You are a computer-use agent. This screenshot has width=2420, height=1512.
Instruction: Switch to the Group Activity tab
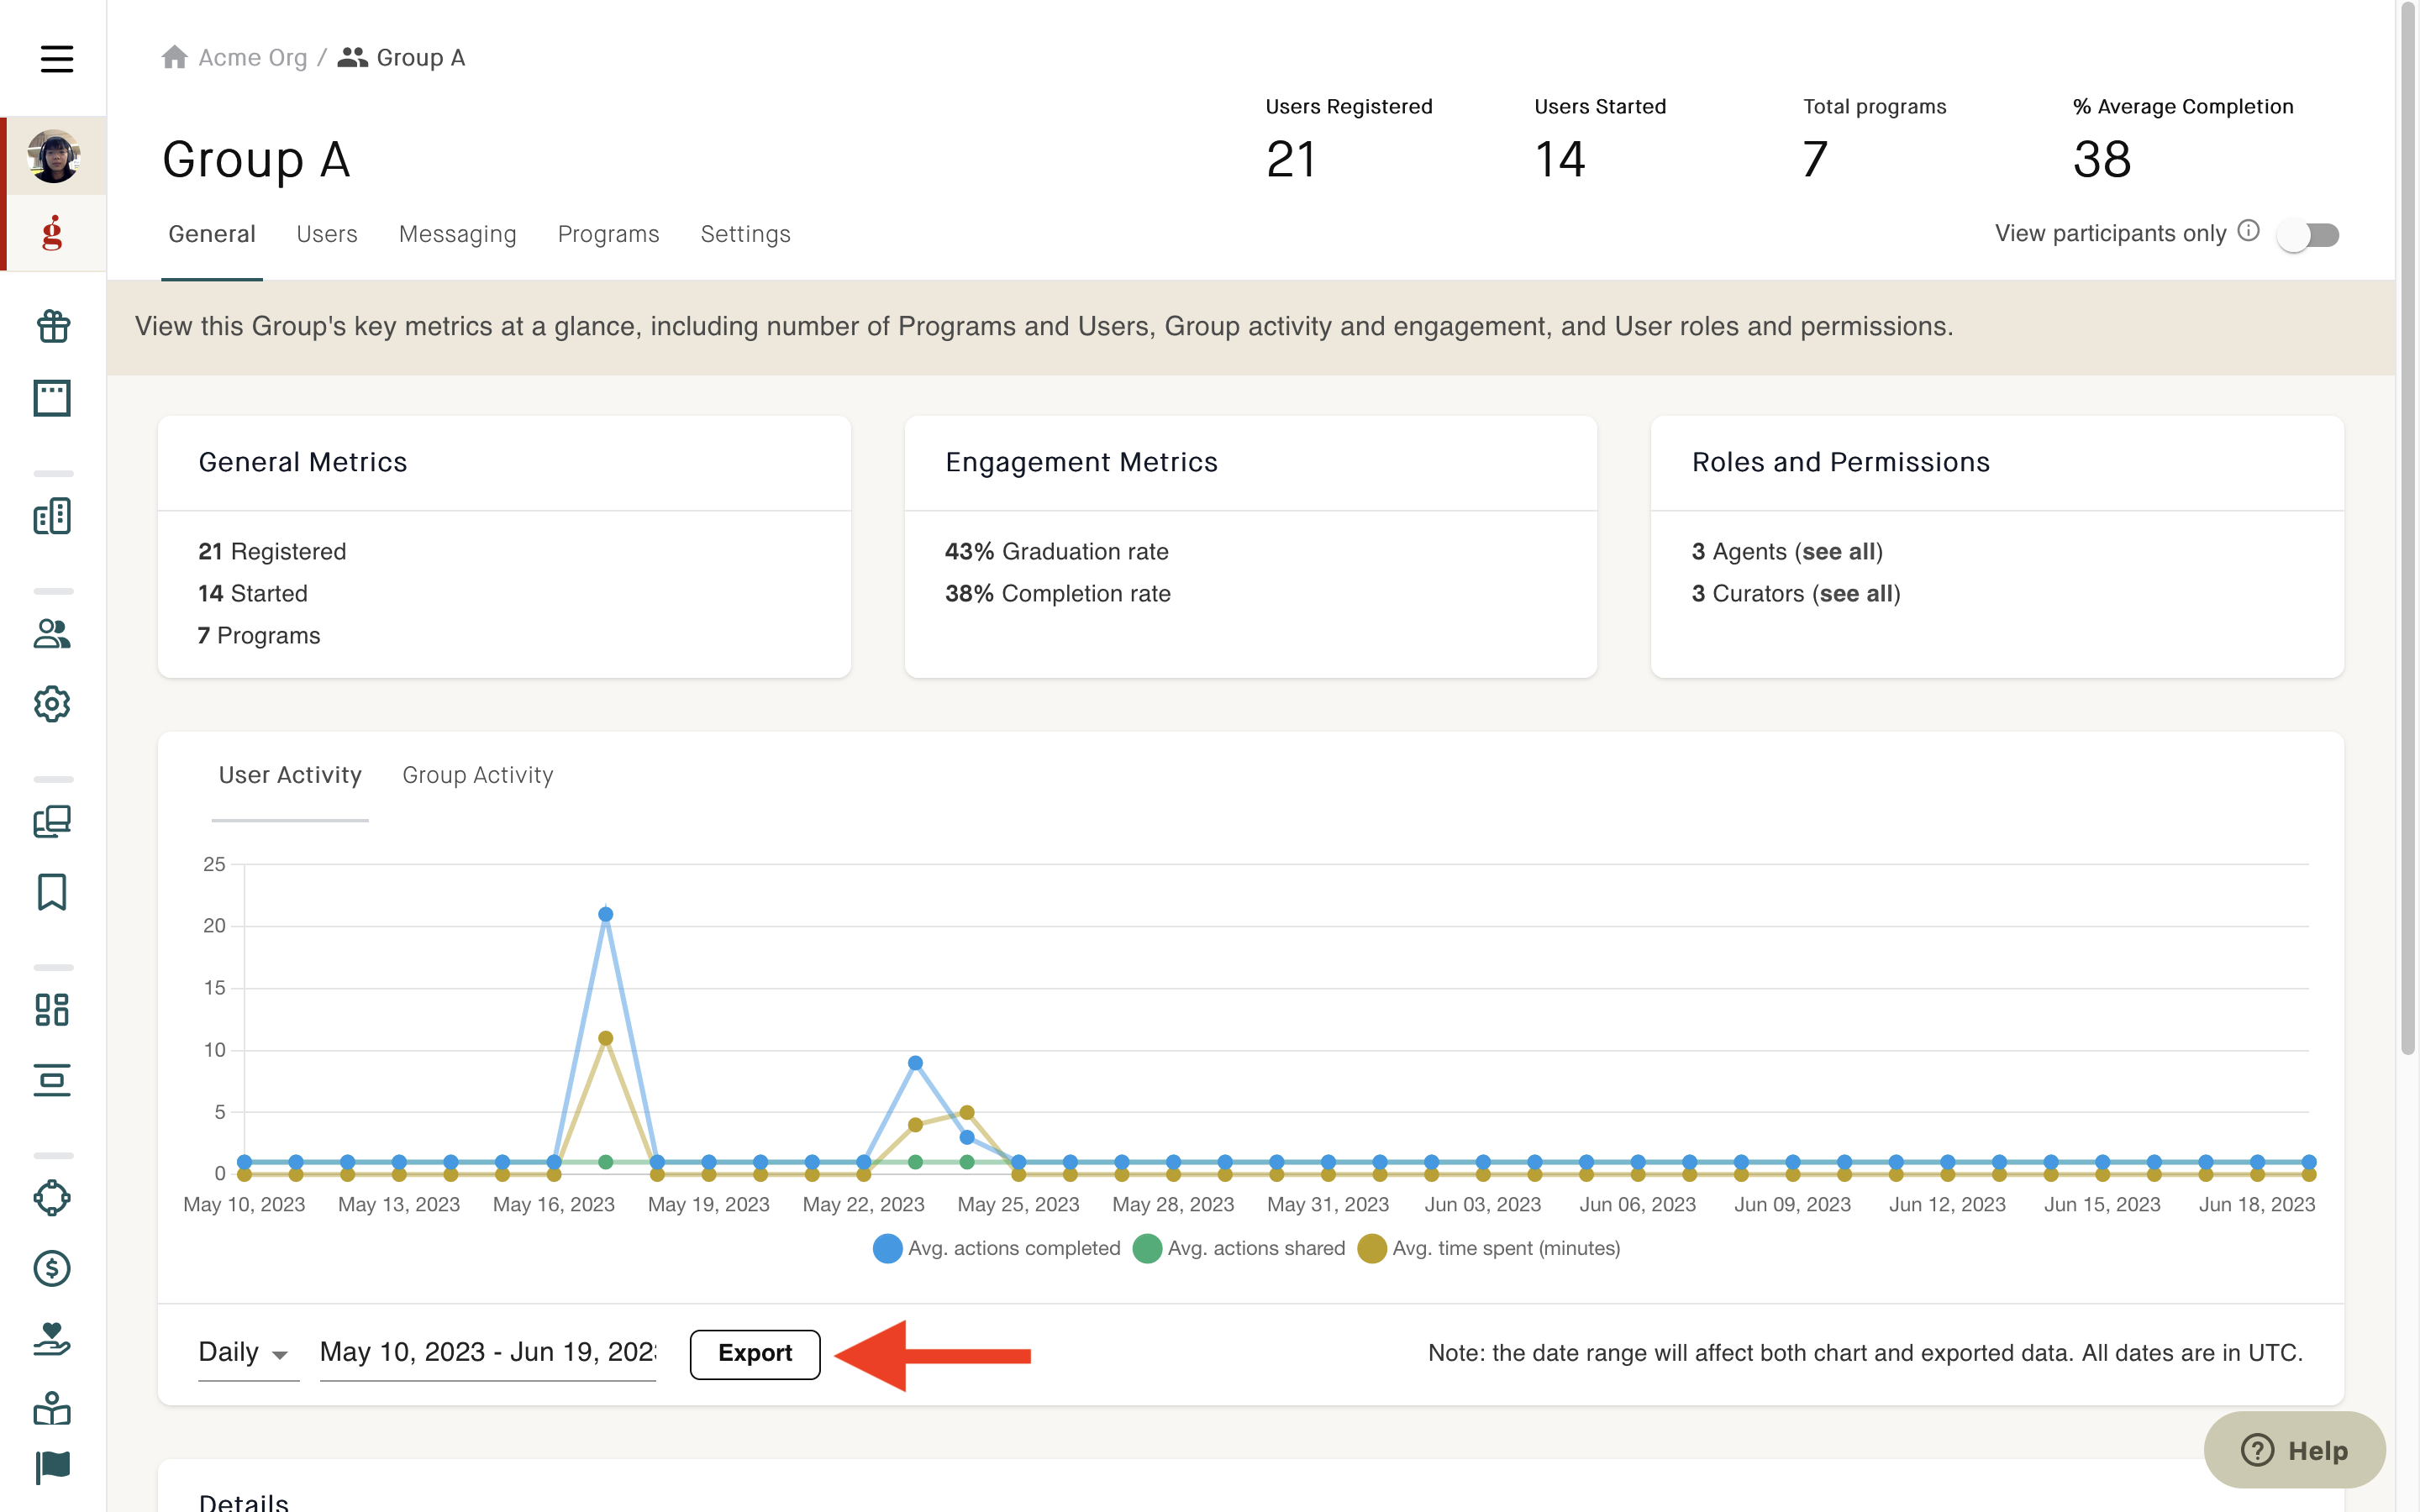(x=478, y=775)
